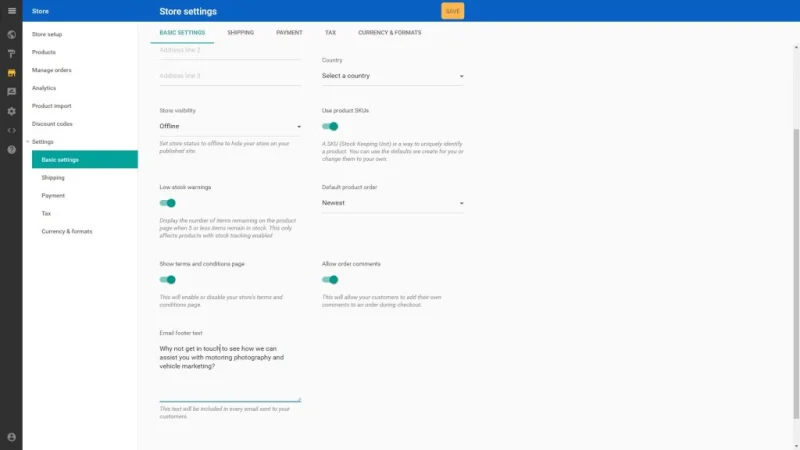800x450 pixels.
Task: Click the gear settings icon
Action: 11,111
